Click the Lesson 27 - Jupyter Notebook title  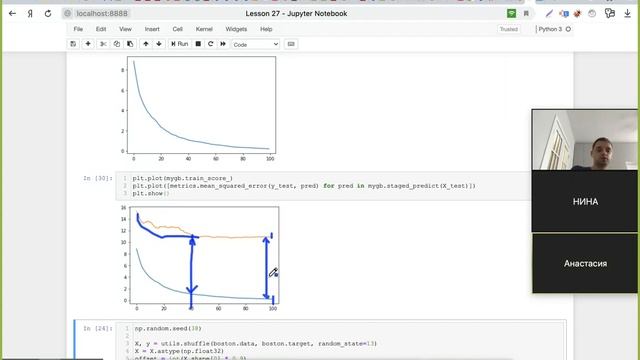point(296,13)
